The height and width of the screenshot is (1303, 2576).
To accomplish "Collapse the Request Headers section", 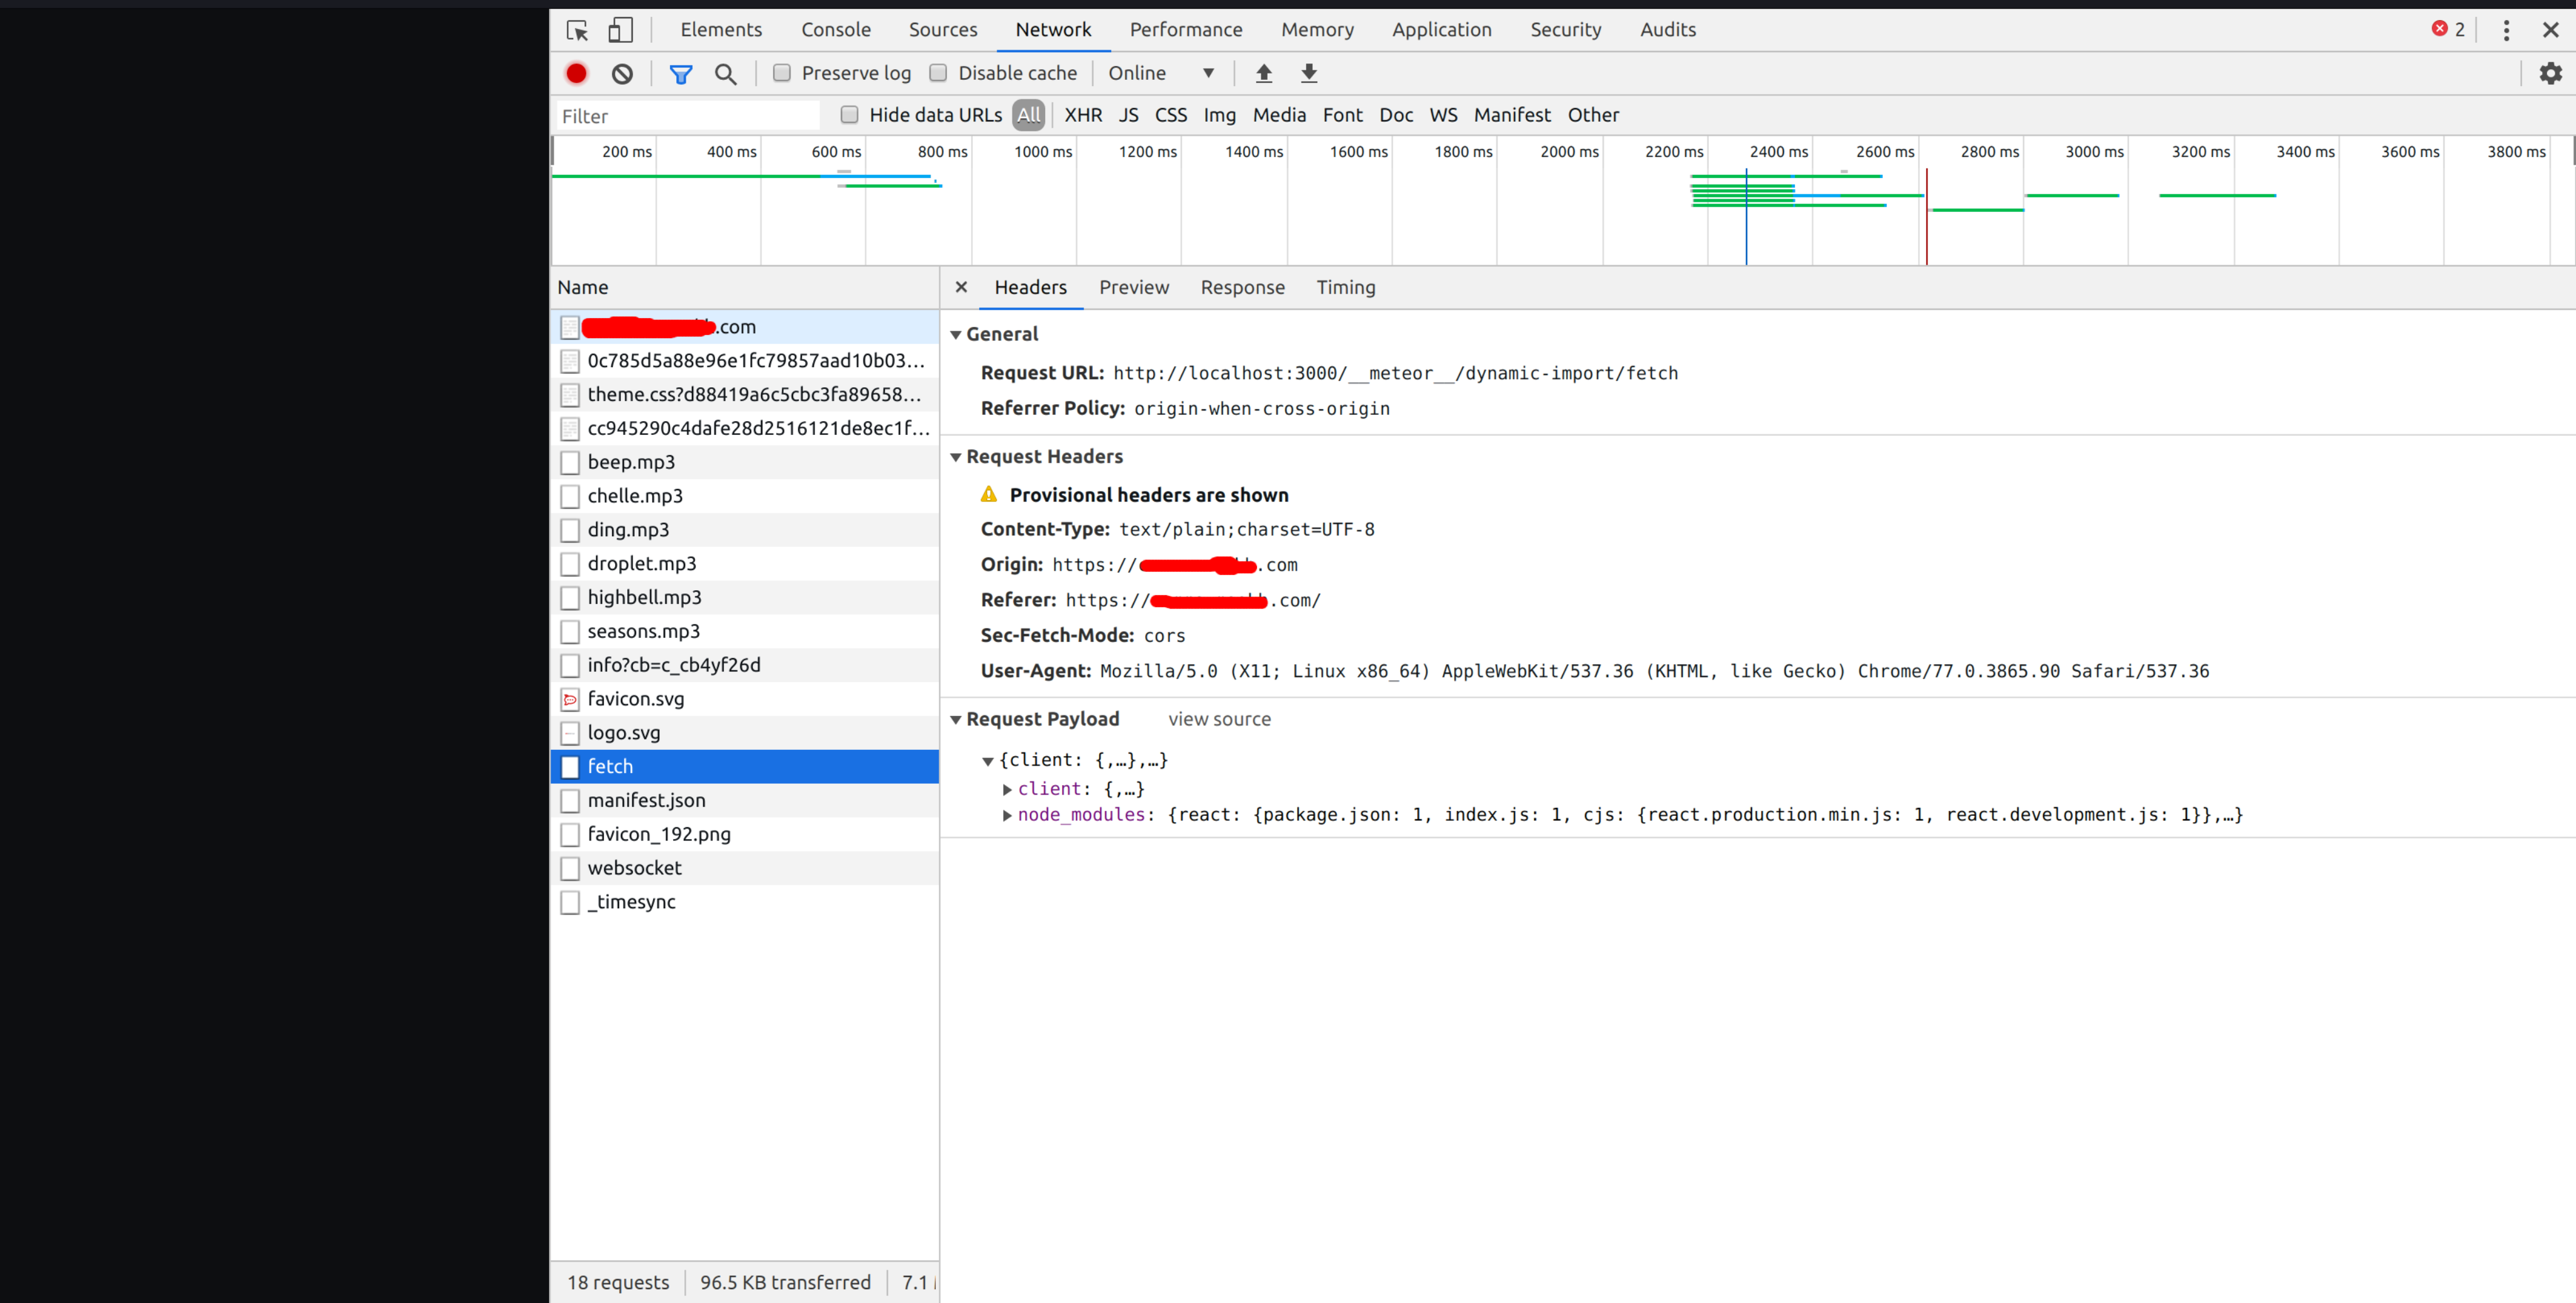I will pos(956,457).
